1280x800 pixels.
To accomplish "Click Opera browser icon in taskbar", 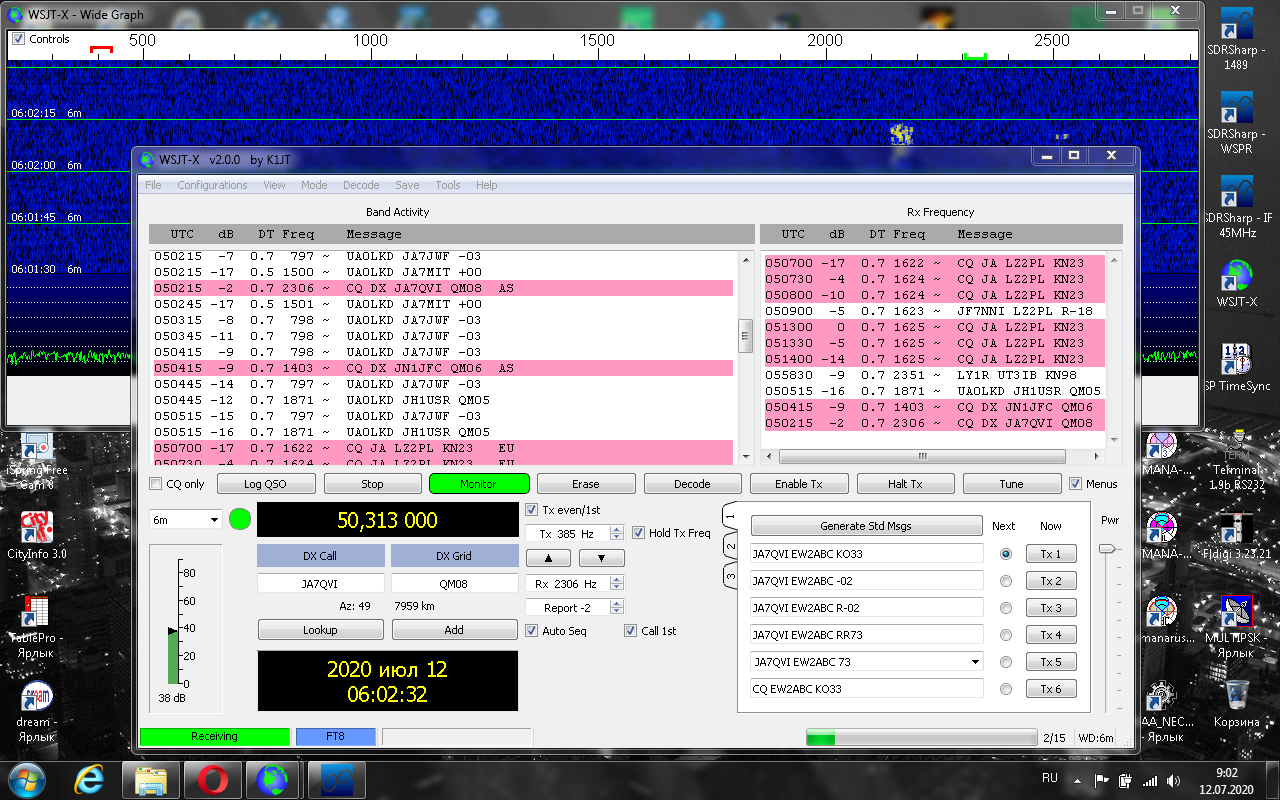I will pyautogui.click(x=211, y=779).
